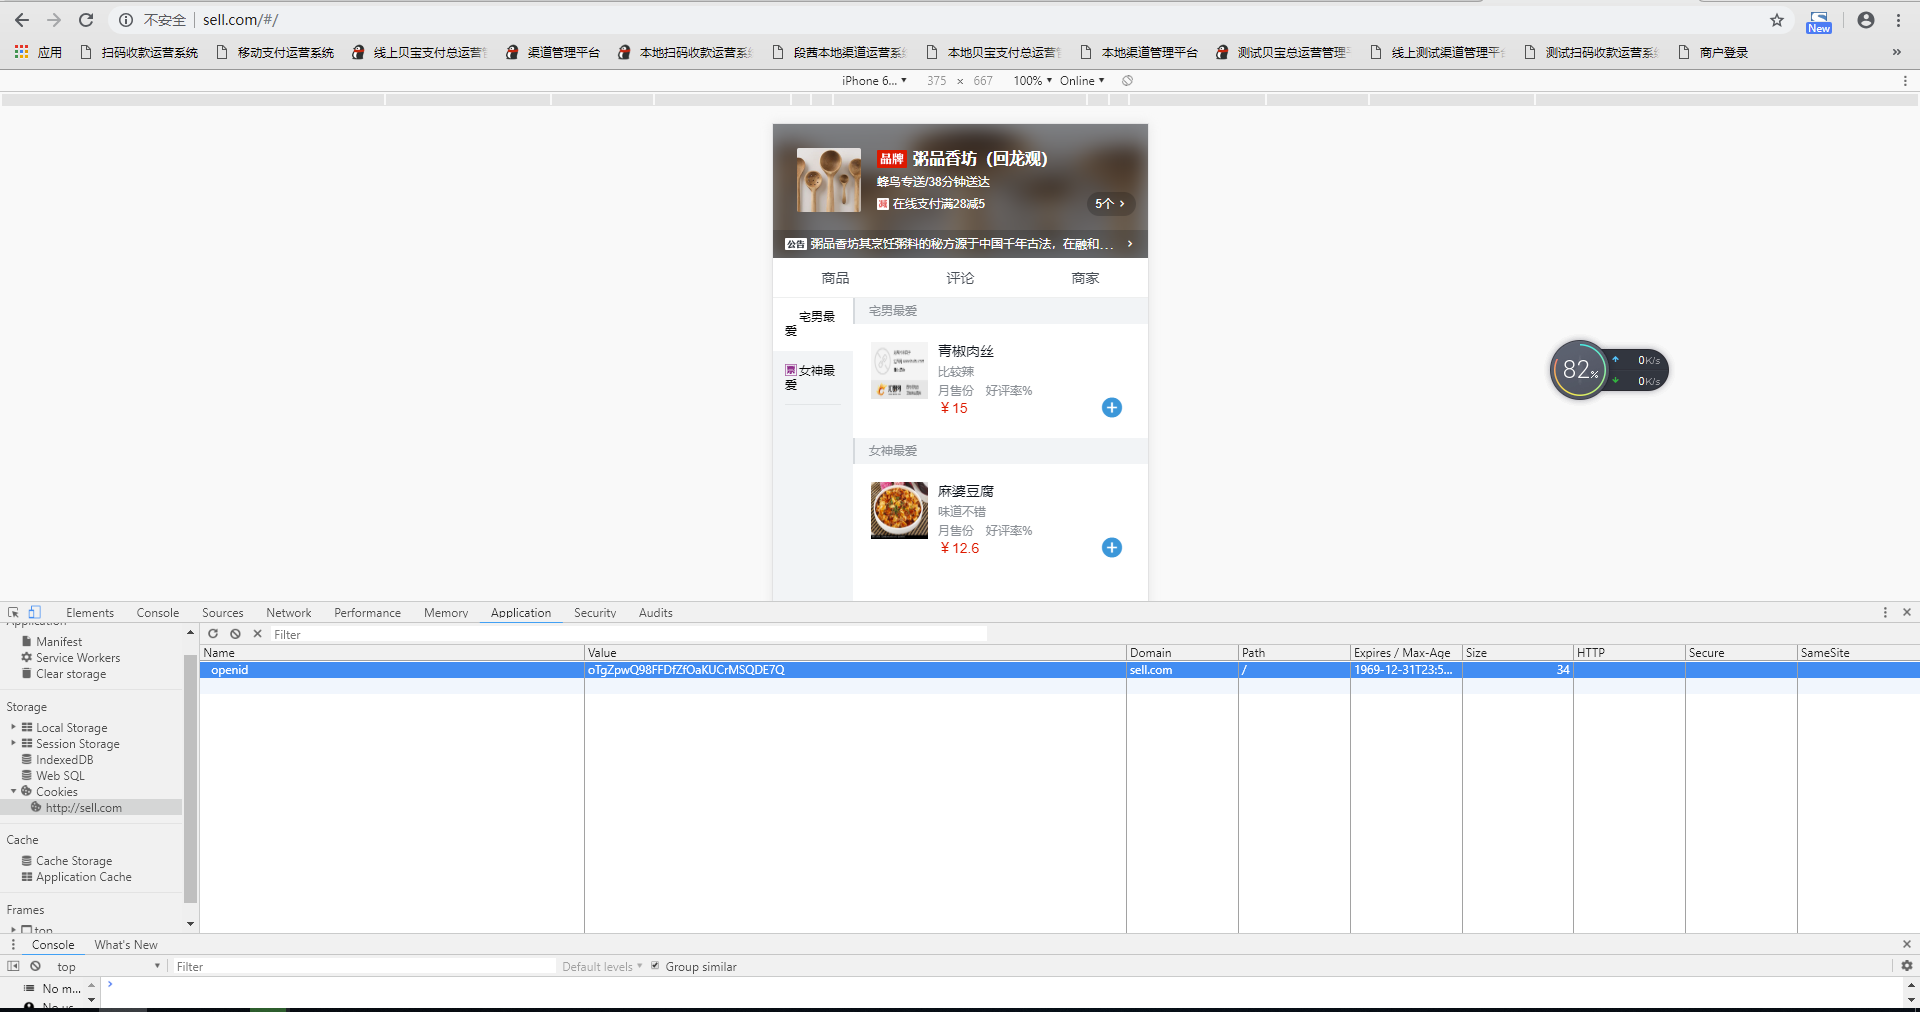Switch to the Sources tab
This screenshot has width=1920, height=1012.
click(222, 613)
